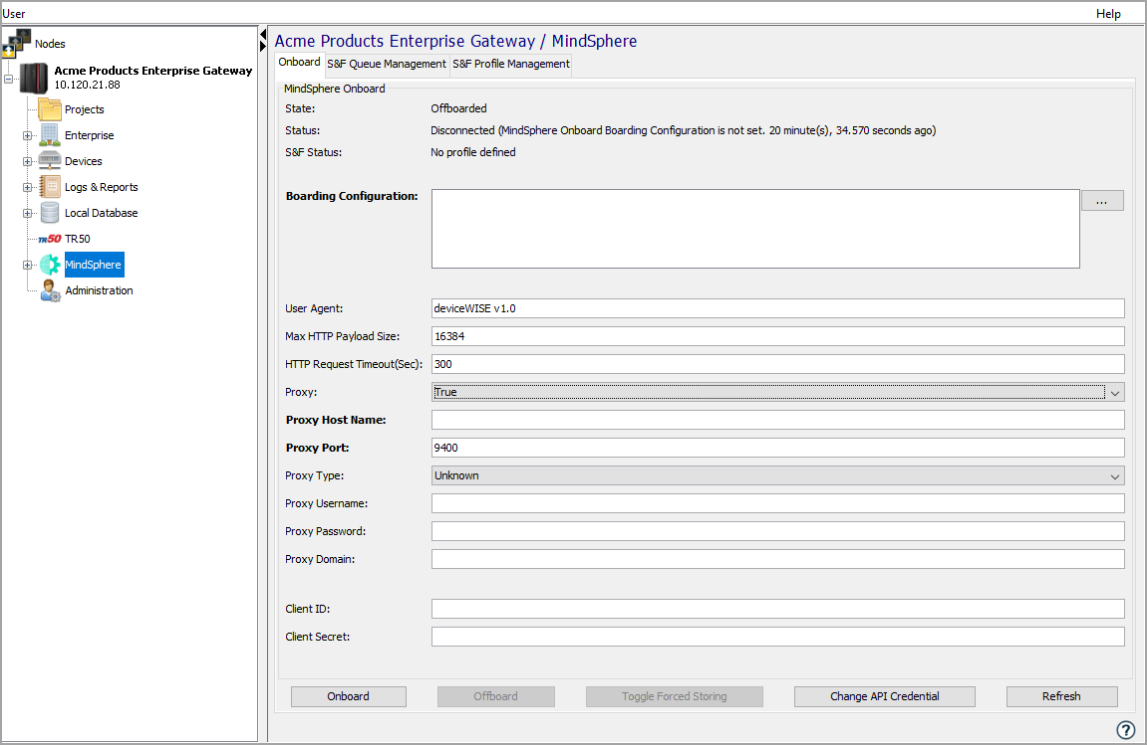Switch to the S&F Queue Management tab
The width and height of the screenshot is (1147, 745).
click(386, 64)
